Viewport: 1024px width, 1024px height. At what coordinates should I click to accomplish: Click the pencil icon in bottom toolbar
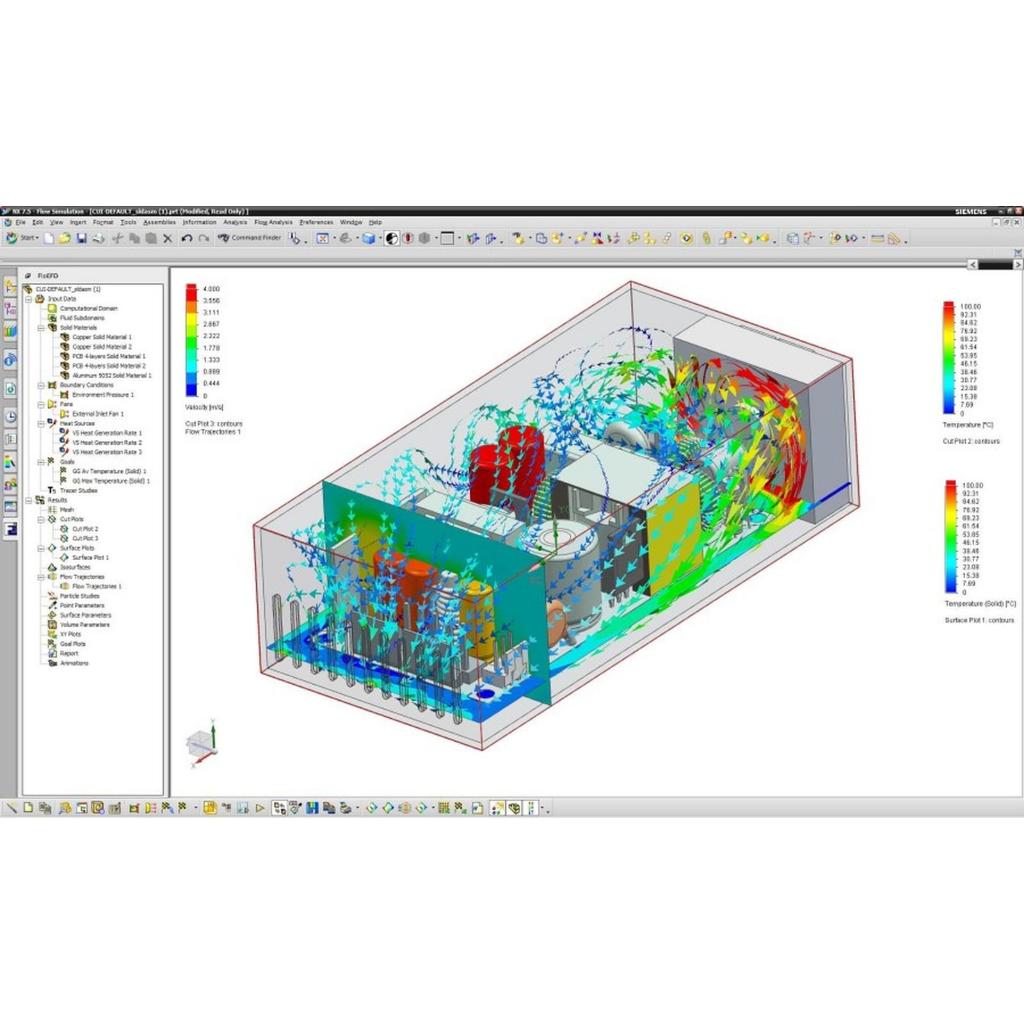11,808
